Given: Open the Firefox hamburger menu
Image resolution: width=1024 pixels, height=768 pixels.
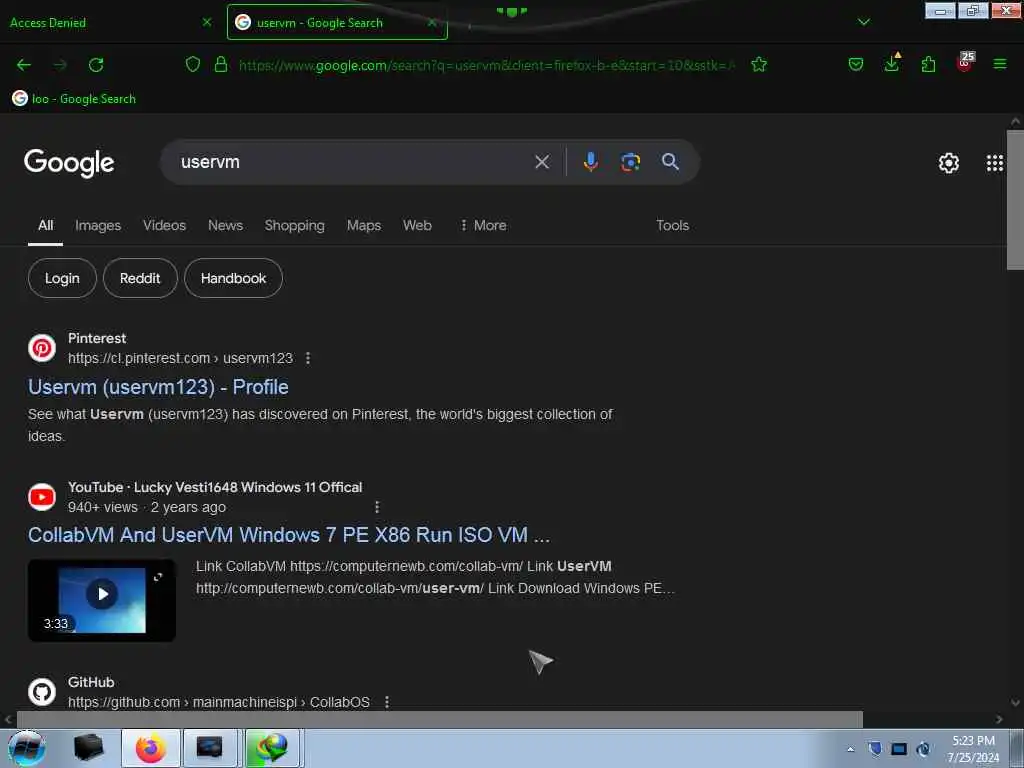Looking at the screenshot, I should (x=1000, y=64).
